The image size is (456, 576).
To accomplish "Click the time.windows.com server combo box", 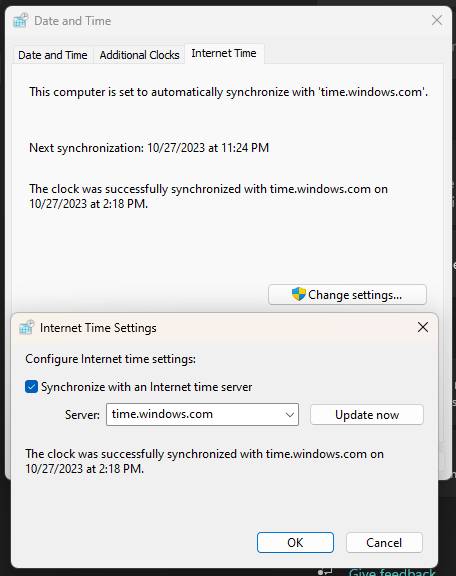I will (202, 415).
